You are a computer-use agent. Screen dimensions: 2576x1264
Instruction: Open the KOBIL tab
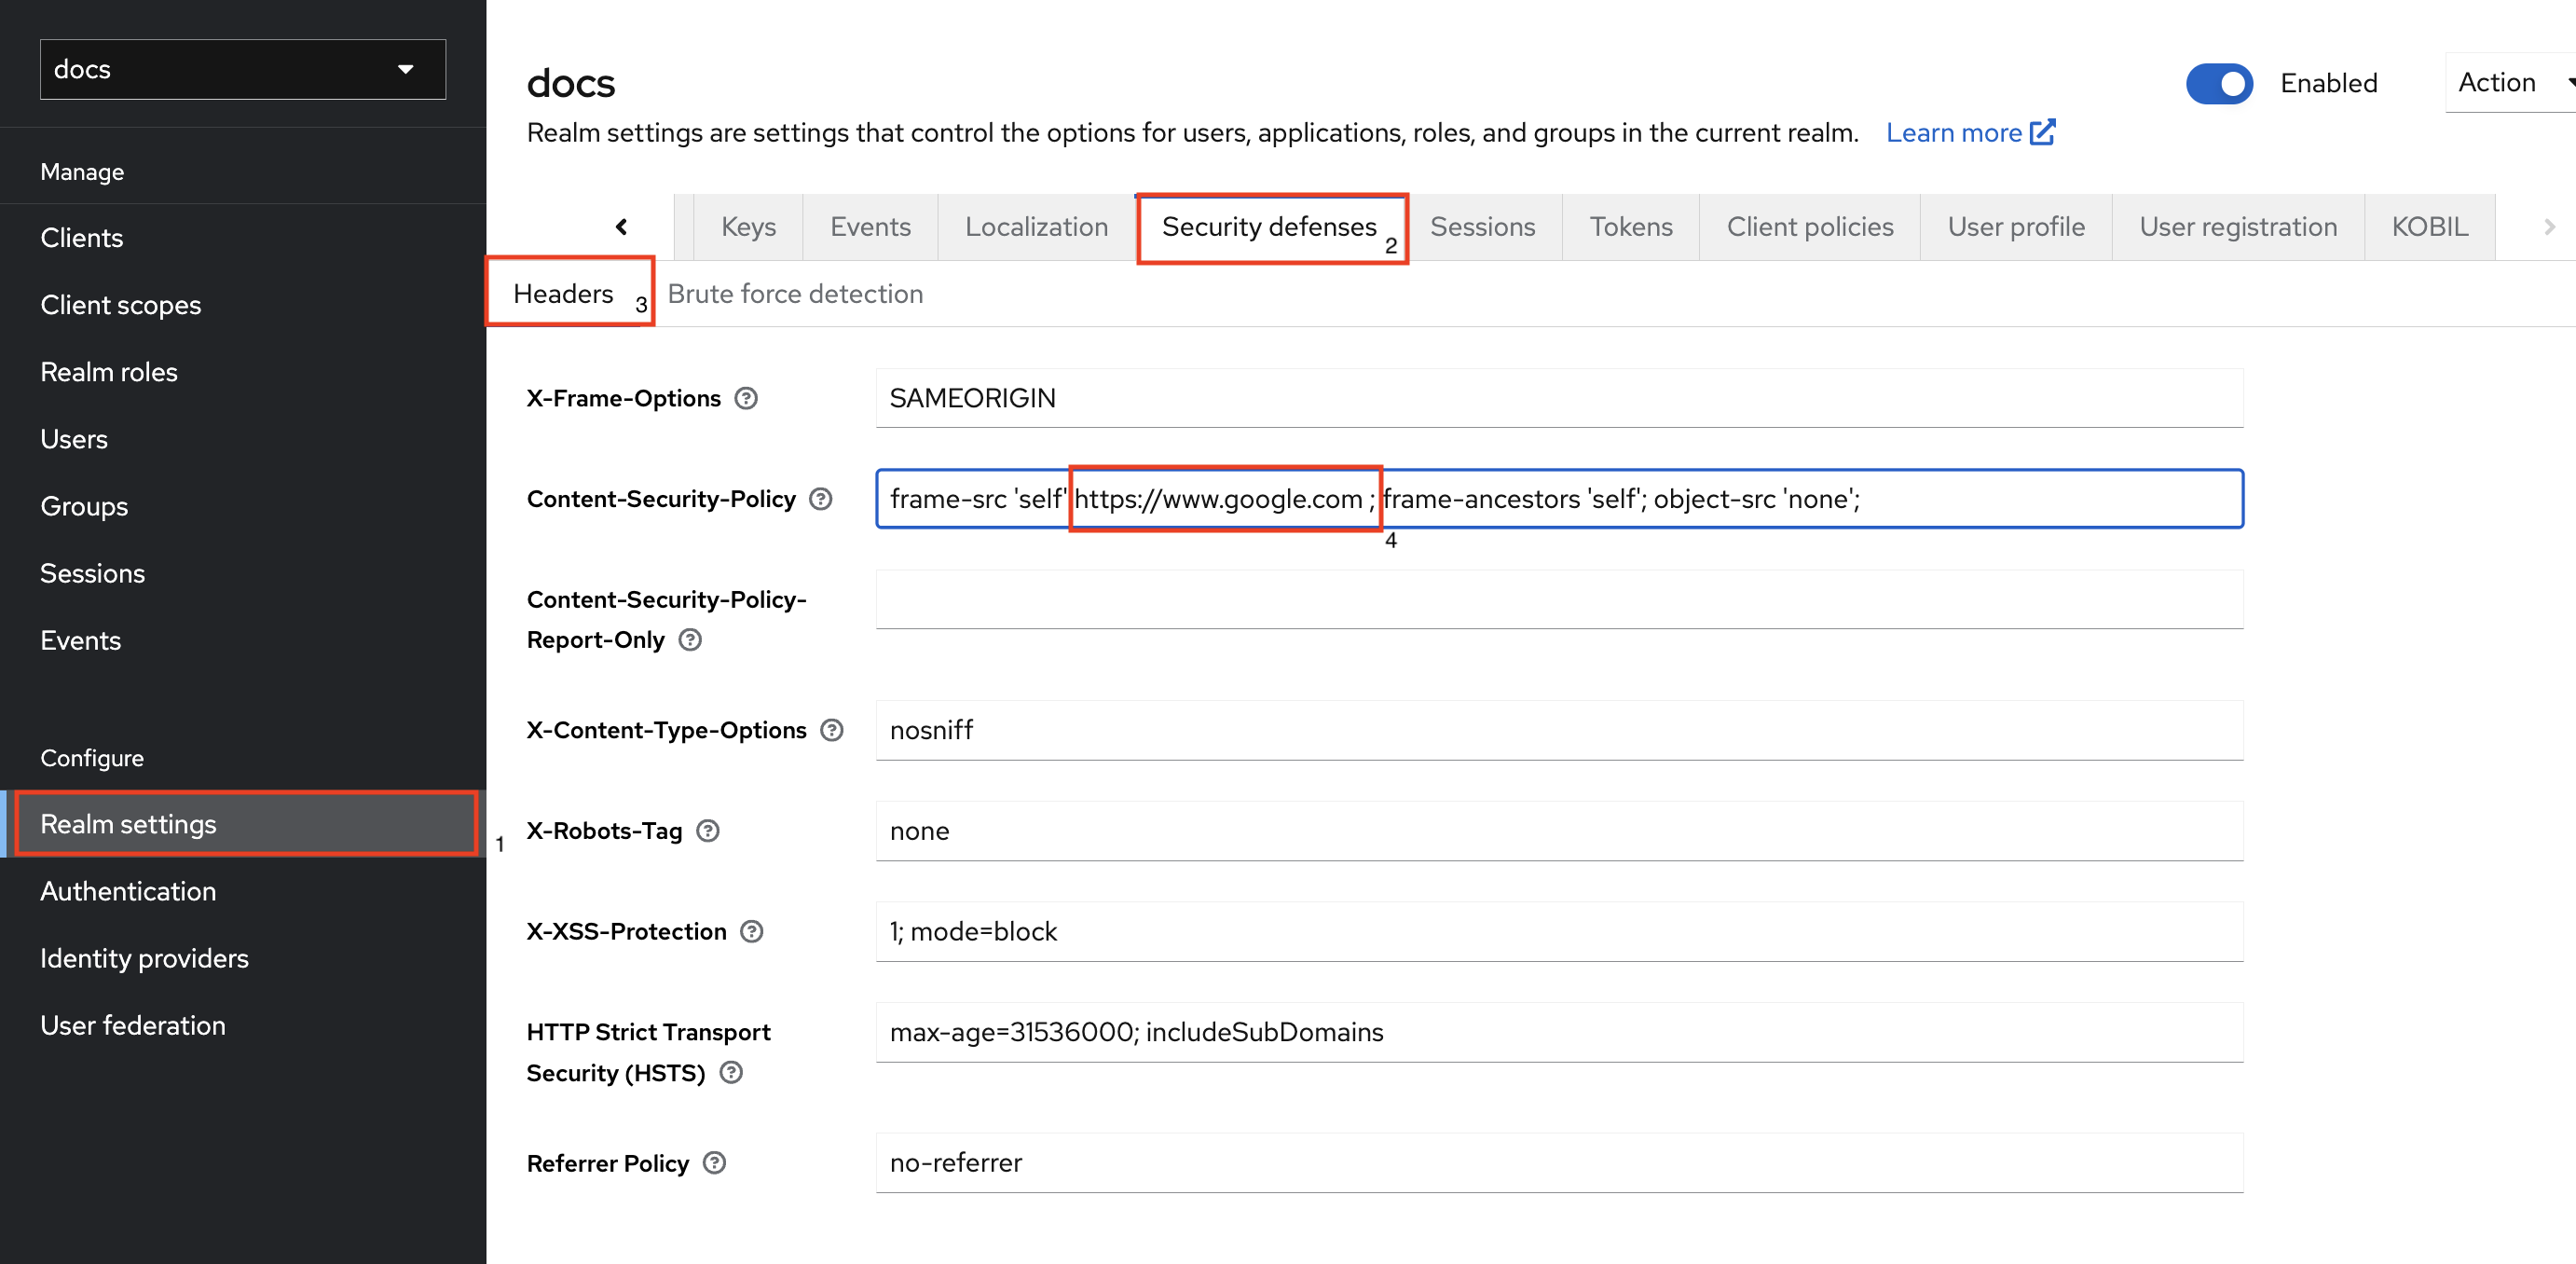coord(2430,227)
